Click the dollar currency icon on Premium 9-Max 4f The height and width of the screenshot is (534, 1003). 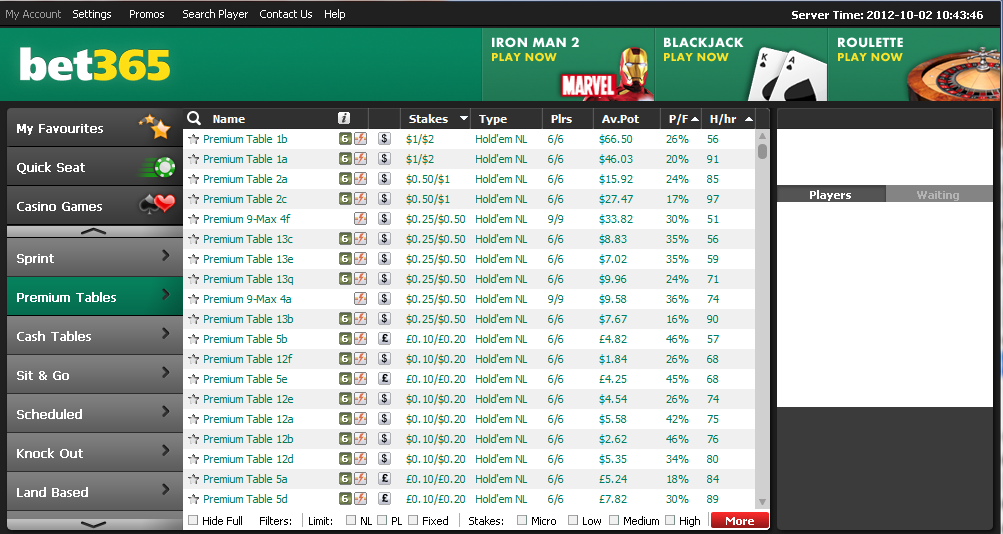(x=384, y=219)
